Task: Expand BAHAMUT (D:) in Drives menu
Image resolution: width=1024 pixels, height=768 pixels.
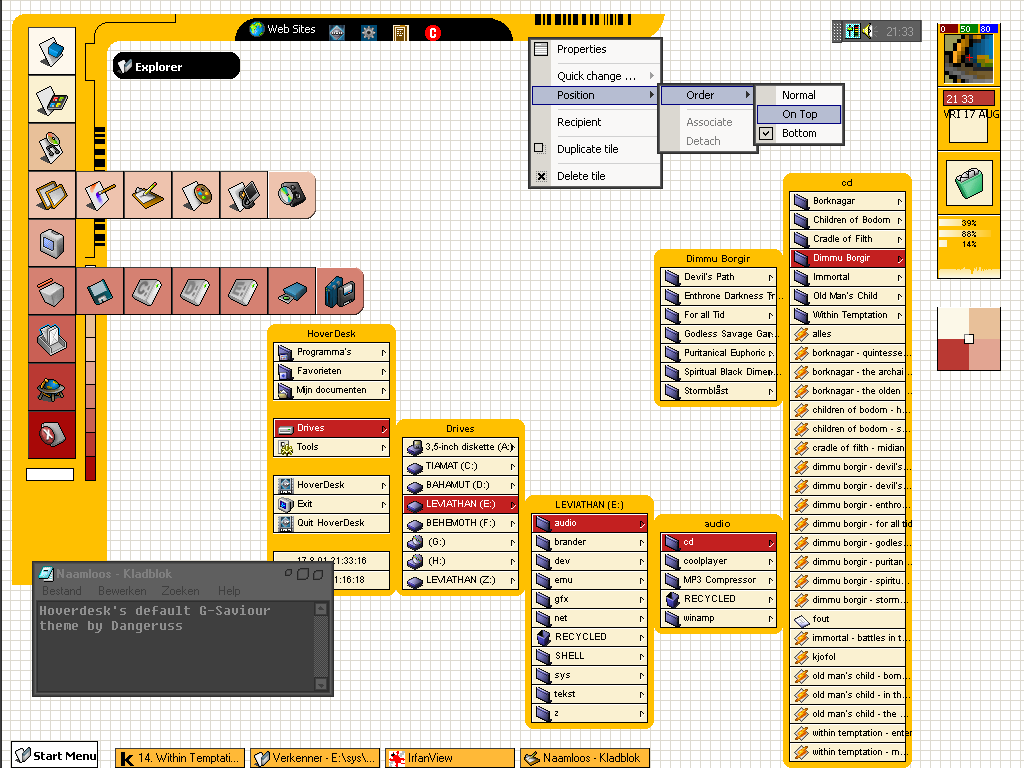Action: tap(460, 485)
